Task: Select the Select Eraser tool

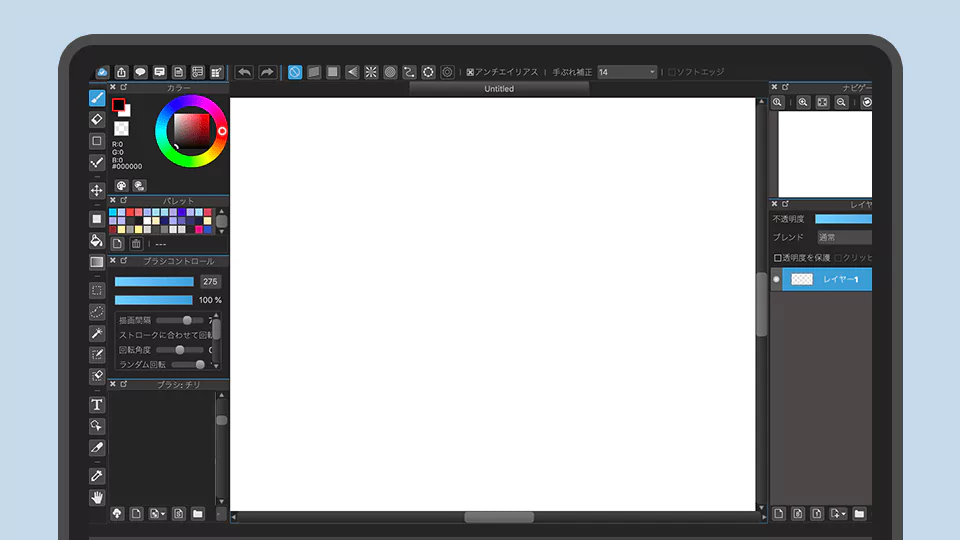Action: click(x=97, y=376)
